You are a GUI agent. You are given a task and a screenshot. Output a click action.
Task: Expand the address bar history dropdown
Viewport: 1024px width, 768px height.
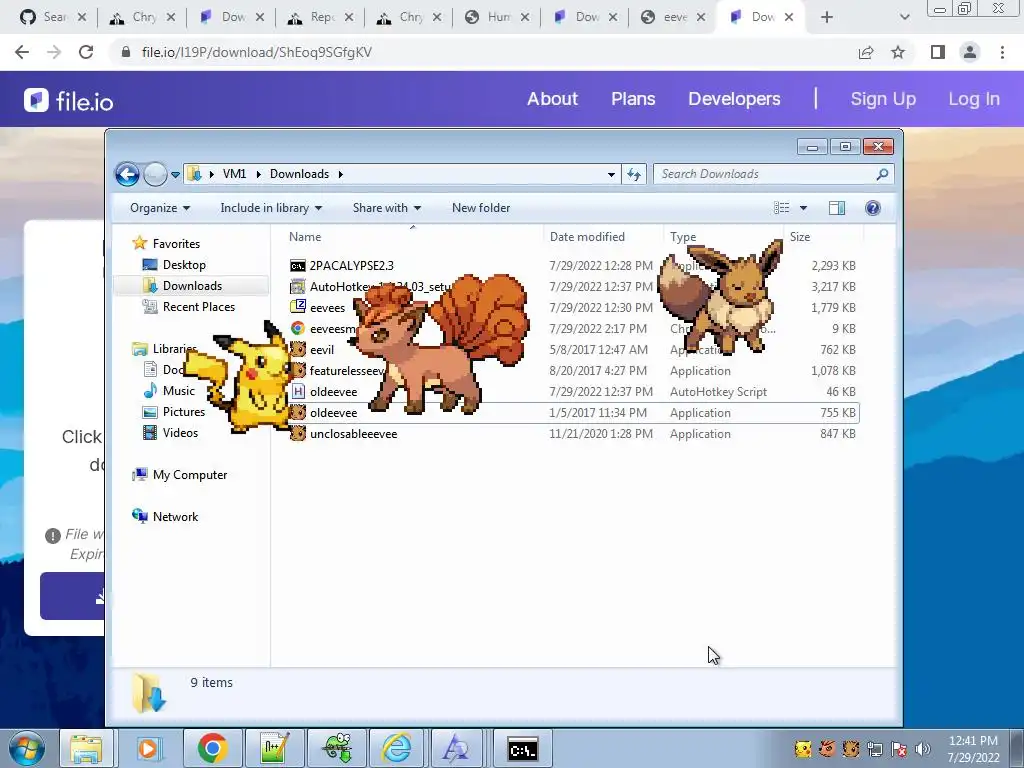coord(611,174)
